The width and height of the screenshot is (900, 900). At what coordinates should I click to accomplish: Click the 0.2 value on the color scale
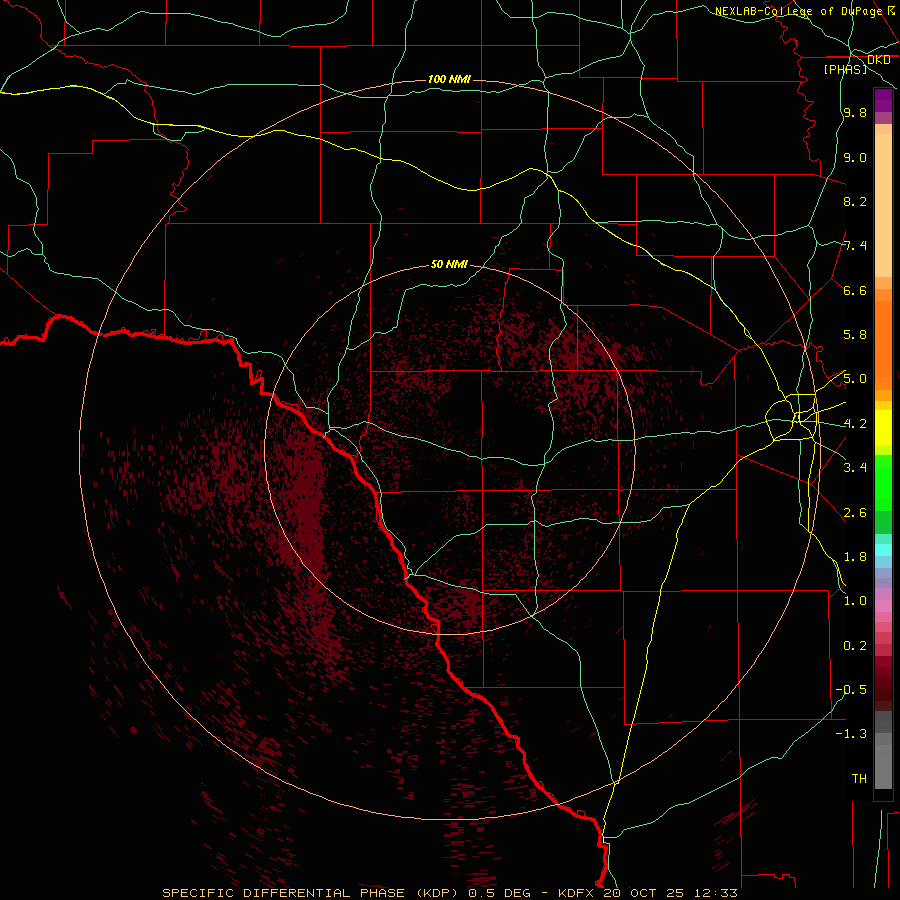pos(855,646)
